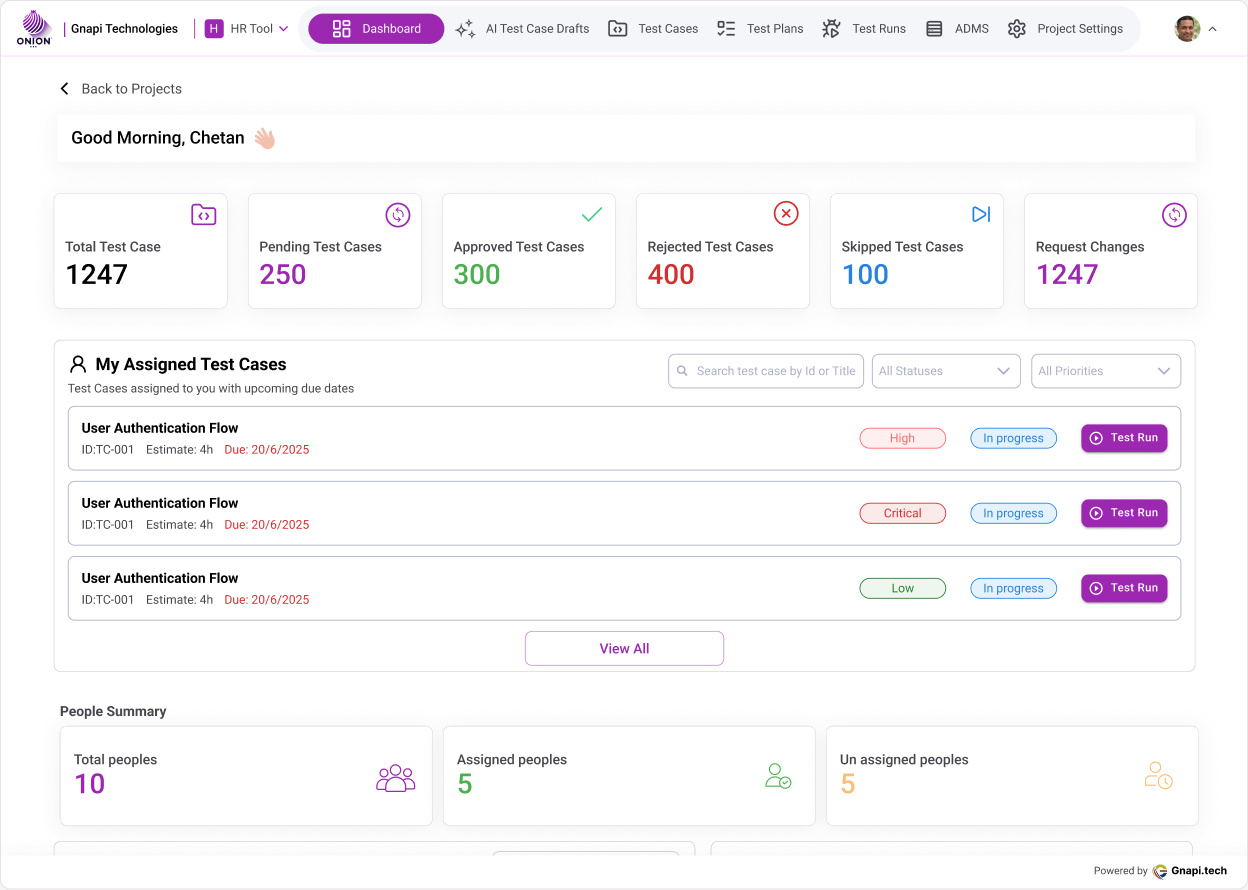
Task: Click the Low priority badge
Action: [903, 588]
